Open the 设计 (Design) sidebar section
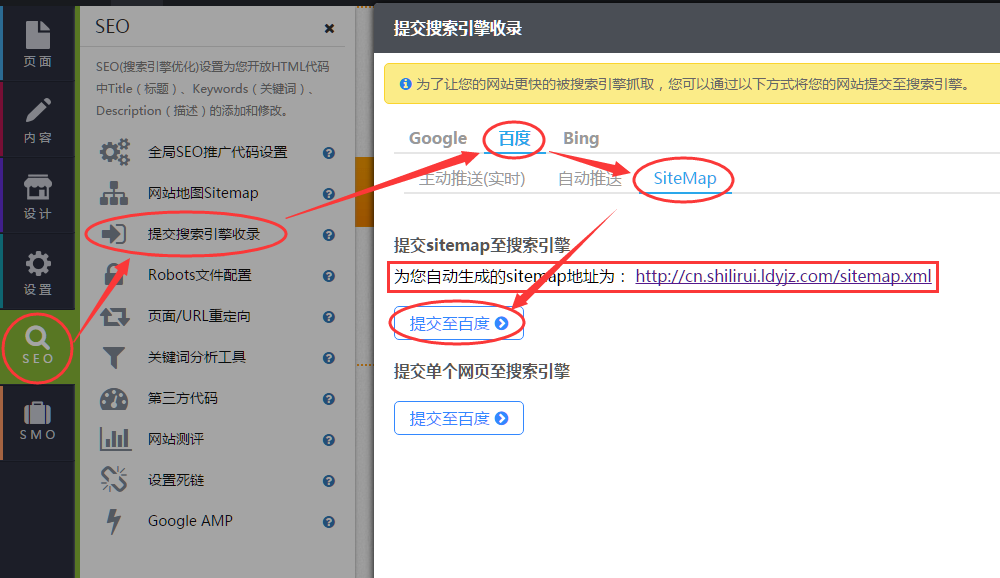 click(x=37, y=197)
